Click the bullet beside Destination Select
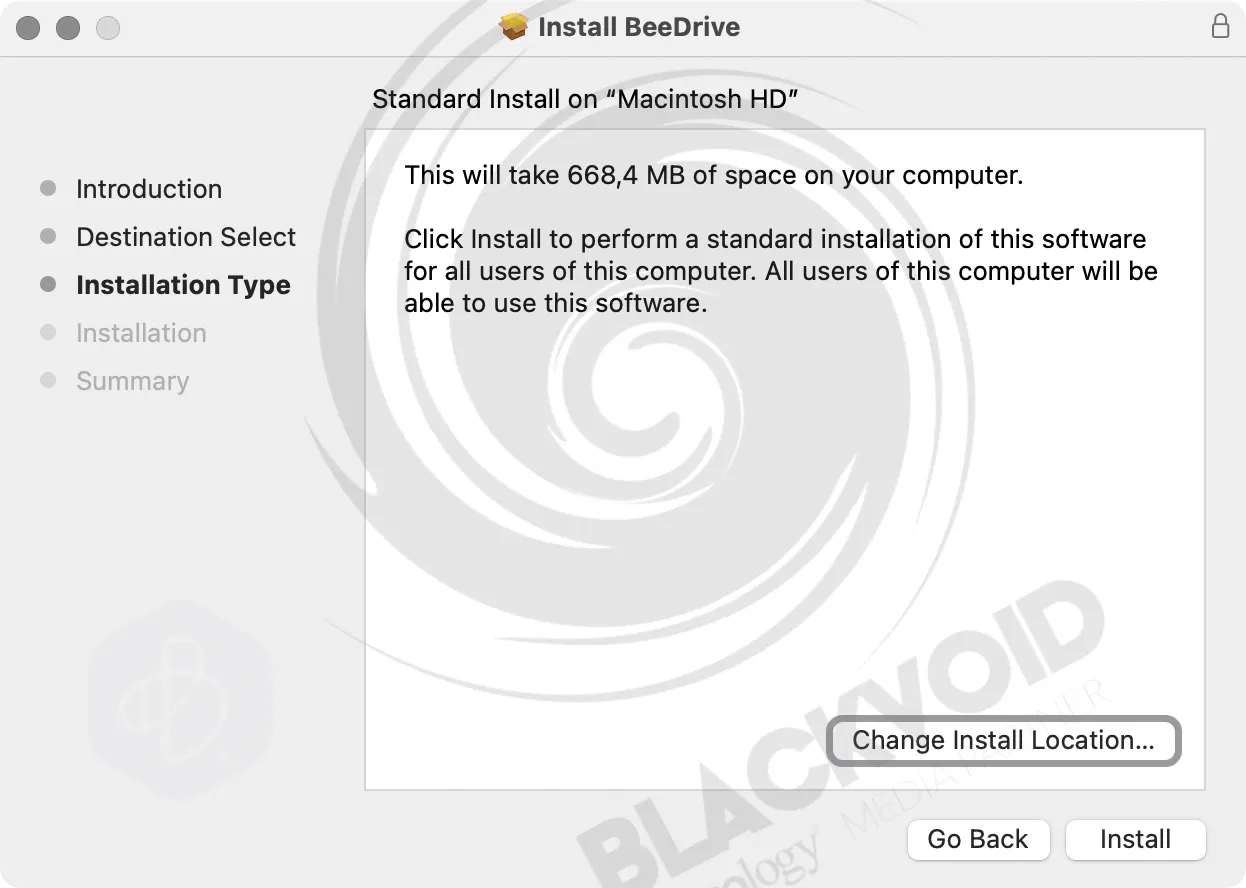This screenshot has width=1246, height=888. click(48, 236)
